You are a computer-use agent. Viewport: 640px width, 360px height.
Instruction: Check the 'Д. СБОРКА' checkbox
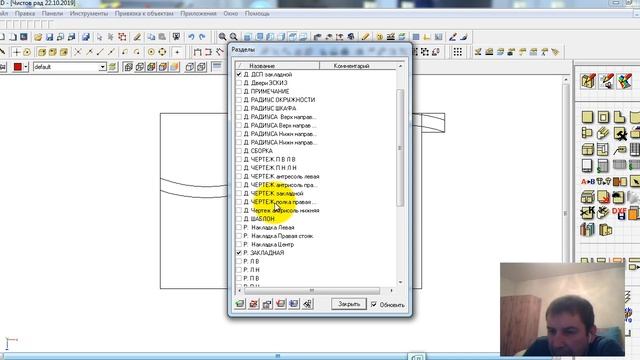click(239, 151)
